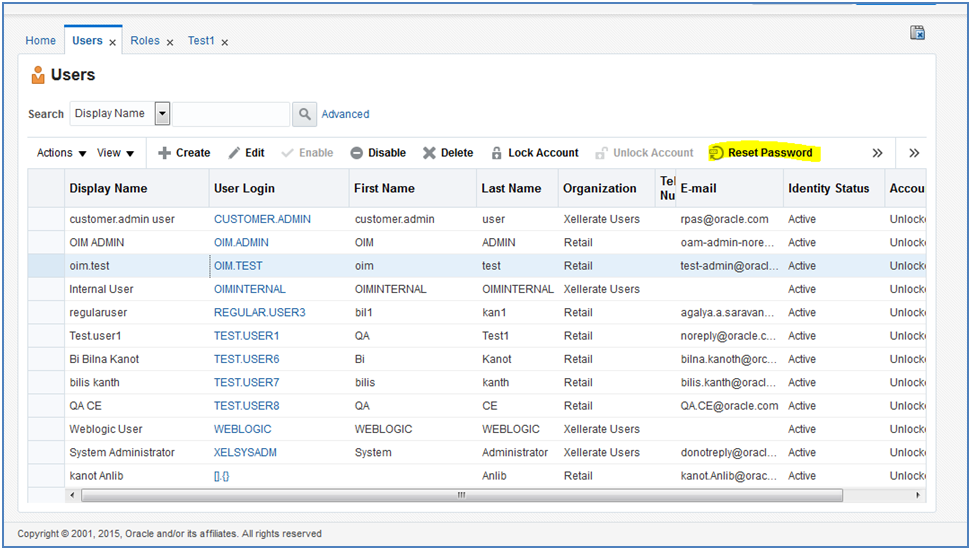Image resolution: width=971 pixels, height=550 pixels.
Task: Switch to the Users tab
Action: click(87, 40)
